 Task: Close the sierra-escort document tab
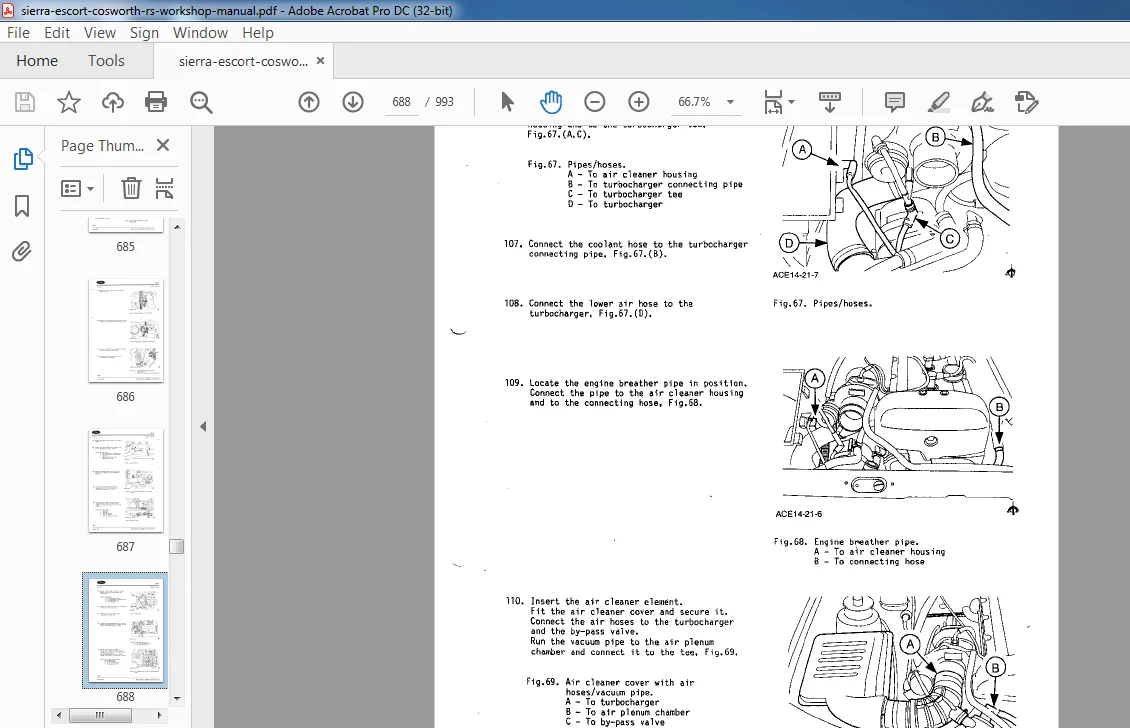321,61
